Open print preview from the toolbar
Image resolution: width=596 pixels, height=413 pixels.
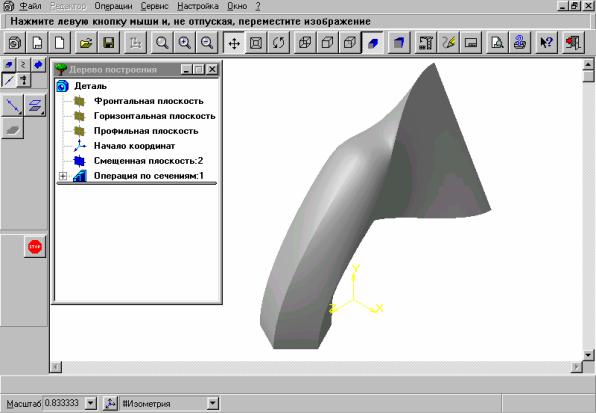(x=497, y=43)
